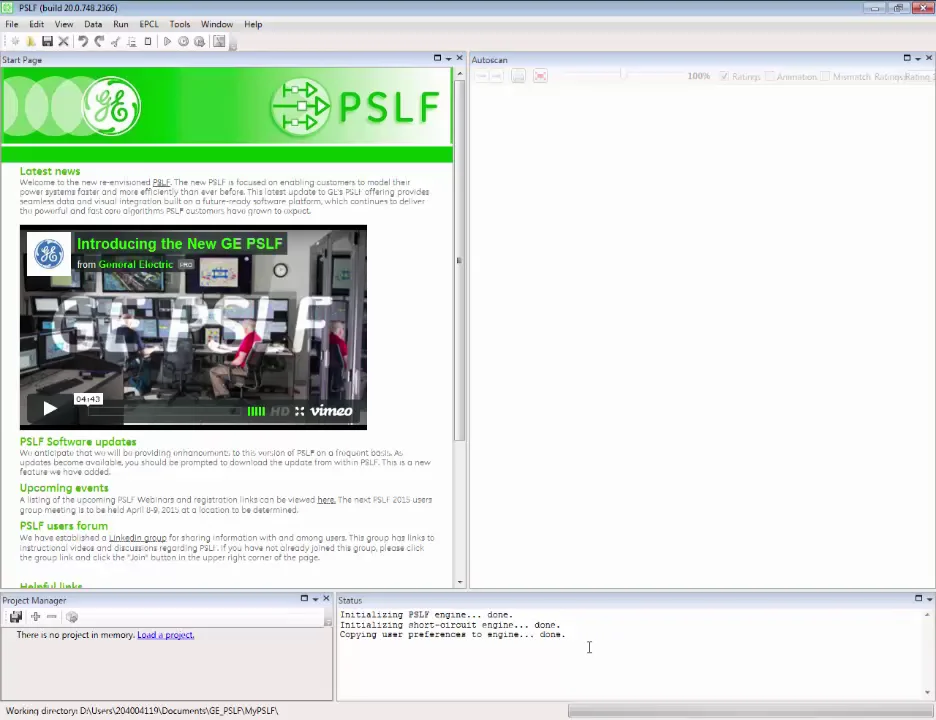Toggle the Mismatch checkbox in Autoscan

[x=825, y=76]
